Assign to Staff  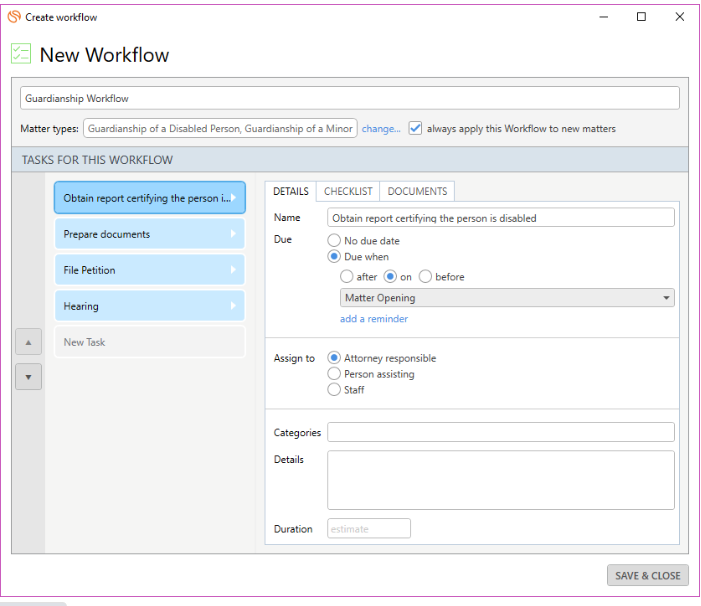click(x=334, y=390)
